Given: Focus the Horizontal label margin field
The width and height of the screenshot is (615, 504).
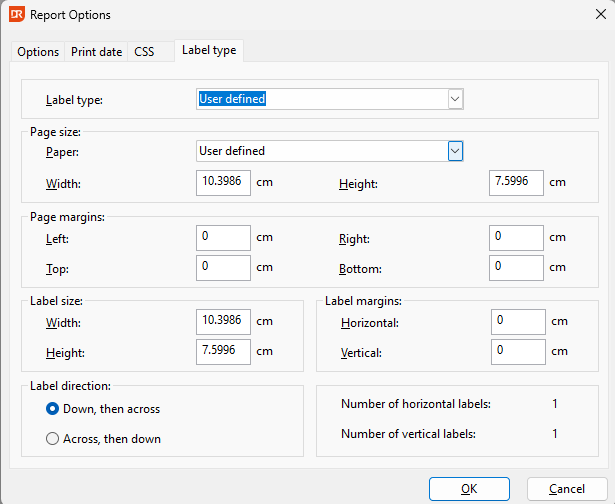Looking at the screenshot, I should (518, 322).
